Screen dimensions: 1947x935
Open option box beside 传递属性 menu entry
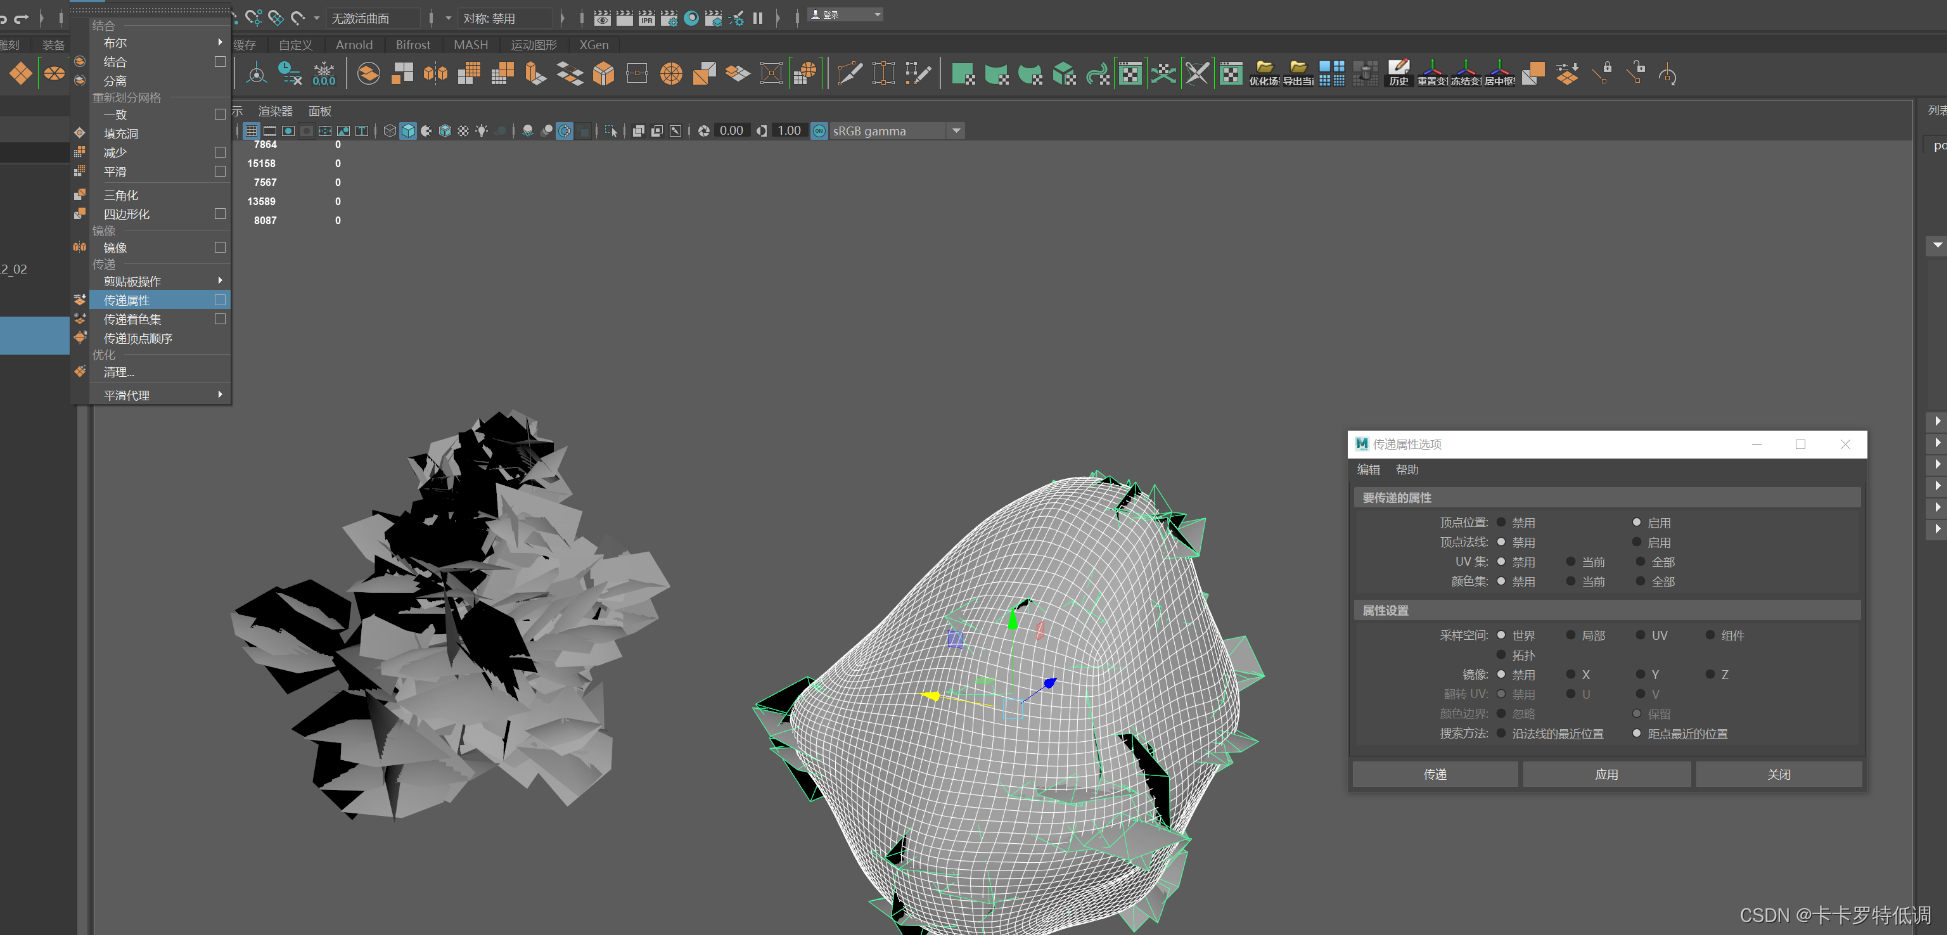pyautogui.click(x=220, y=300)
